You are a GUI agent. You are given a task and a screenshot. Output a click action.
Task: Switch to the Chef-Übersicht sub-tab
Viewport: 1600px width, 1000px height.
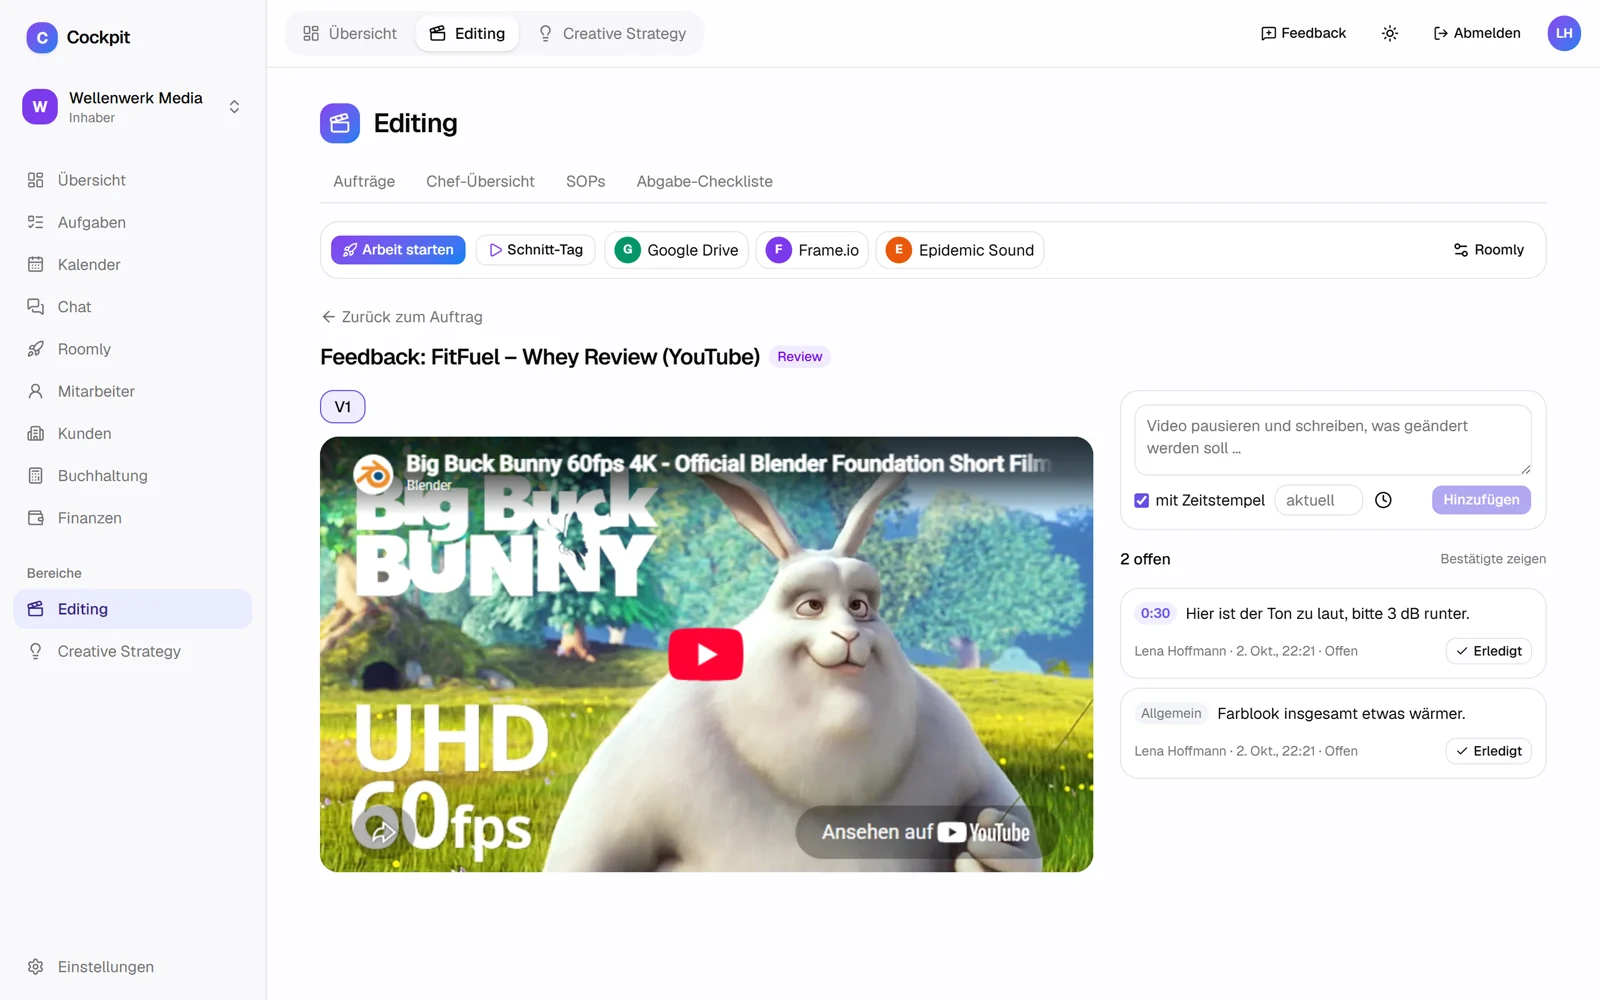tap(480, 181)
